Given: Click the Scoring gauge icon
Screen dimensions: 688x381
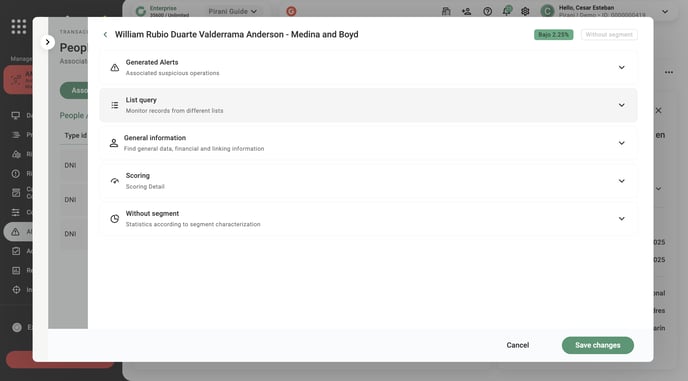Looking at the screenshot, I should pyautogui.click(x=115, y=181).
